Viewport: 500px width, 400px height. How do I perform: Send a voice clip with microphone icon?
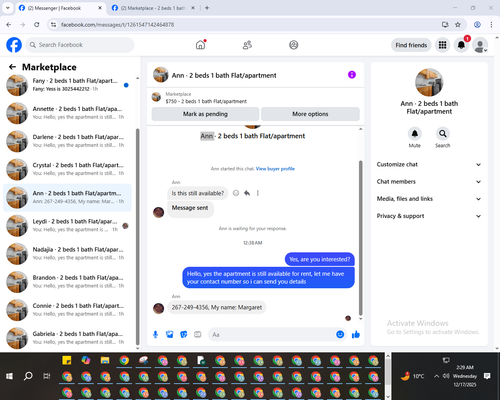click(x=155, y=334)
